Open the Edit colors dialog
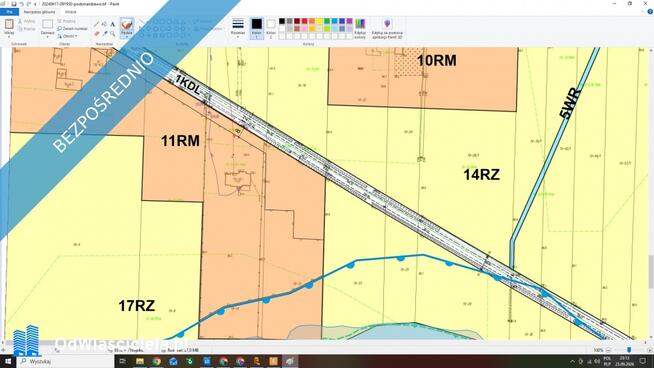The image size is (654, 368). [x=360, y=29]
